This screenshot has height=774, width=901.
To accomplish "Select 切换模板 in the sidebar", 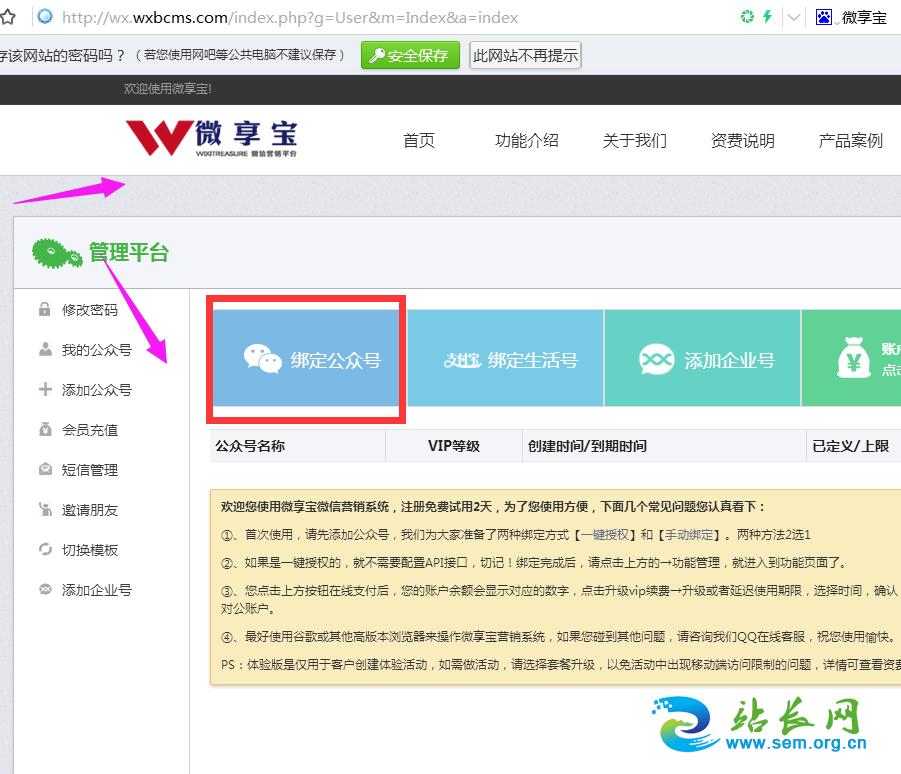I will (x=90, y=550).
